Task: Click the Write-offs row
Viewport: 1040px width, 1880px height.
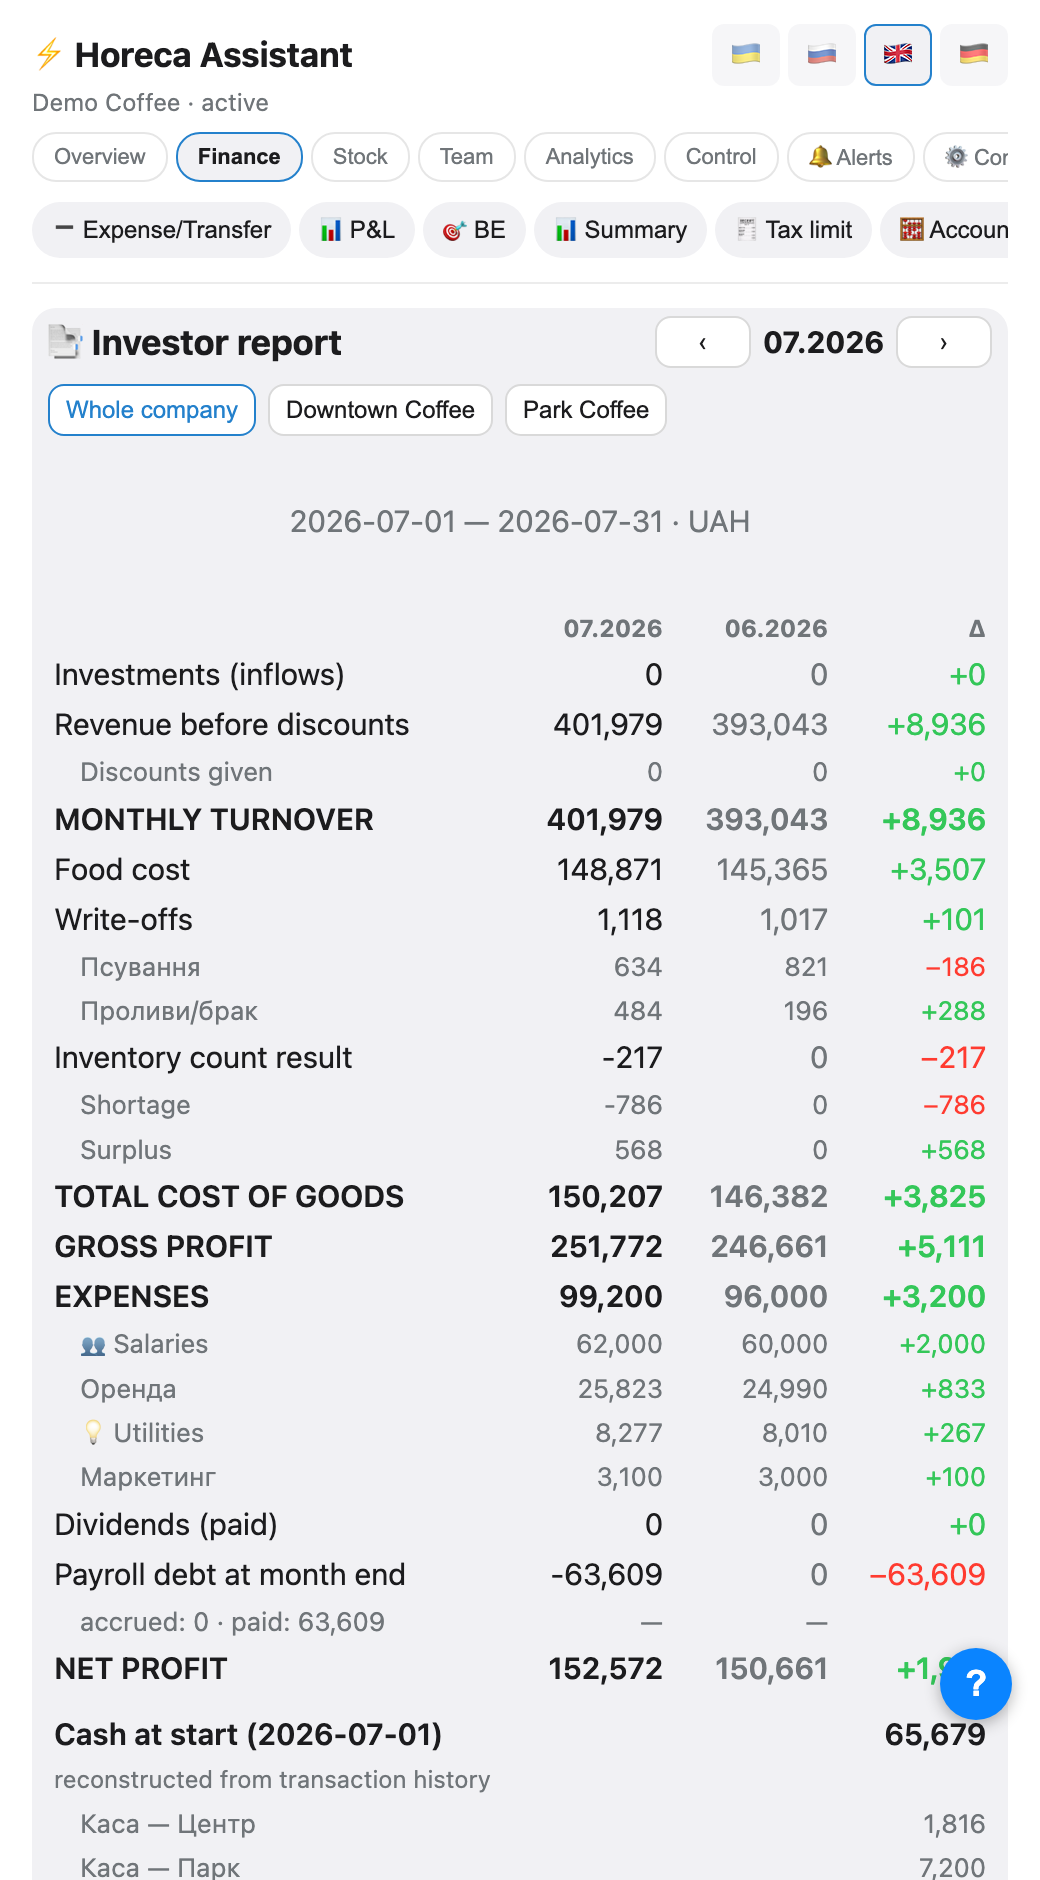Action: pos(520,920)
